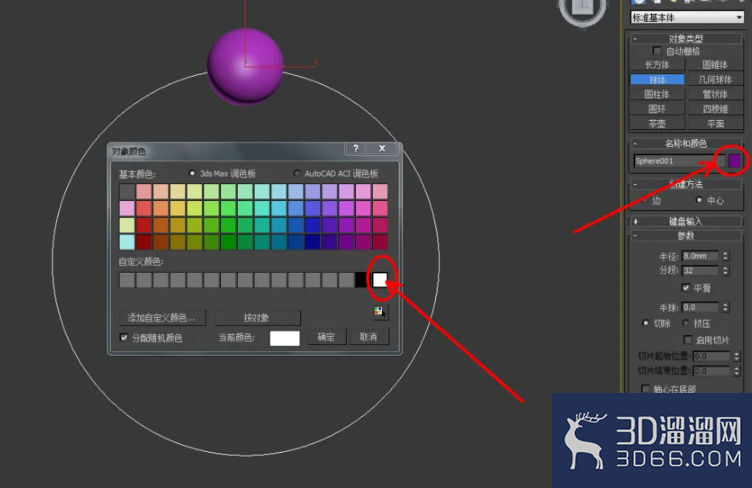The width and height of the screenshot is (752, 488).
Task: Choose the 圆环 object type
Action: [x=657, y=109]
